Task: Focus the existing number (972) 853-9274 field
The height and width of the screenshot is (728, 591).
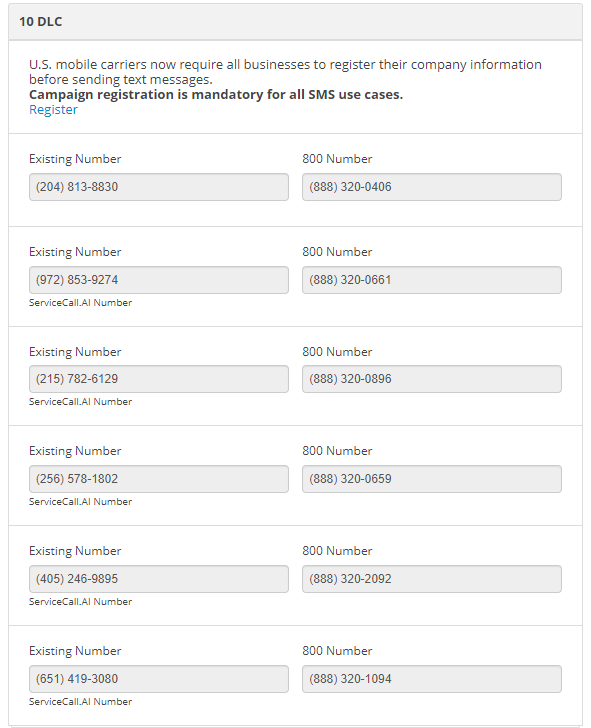Action: pos(159,280)
